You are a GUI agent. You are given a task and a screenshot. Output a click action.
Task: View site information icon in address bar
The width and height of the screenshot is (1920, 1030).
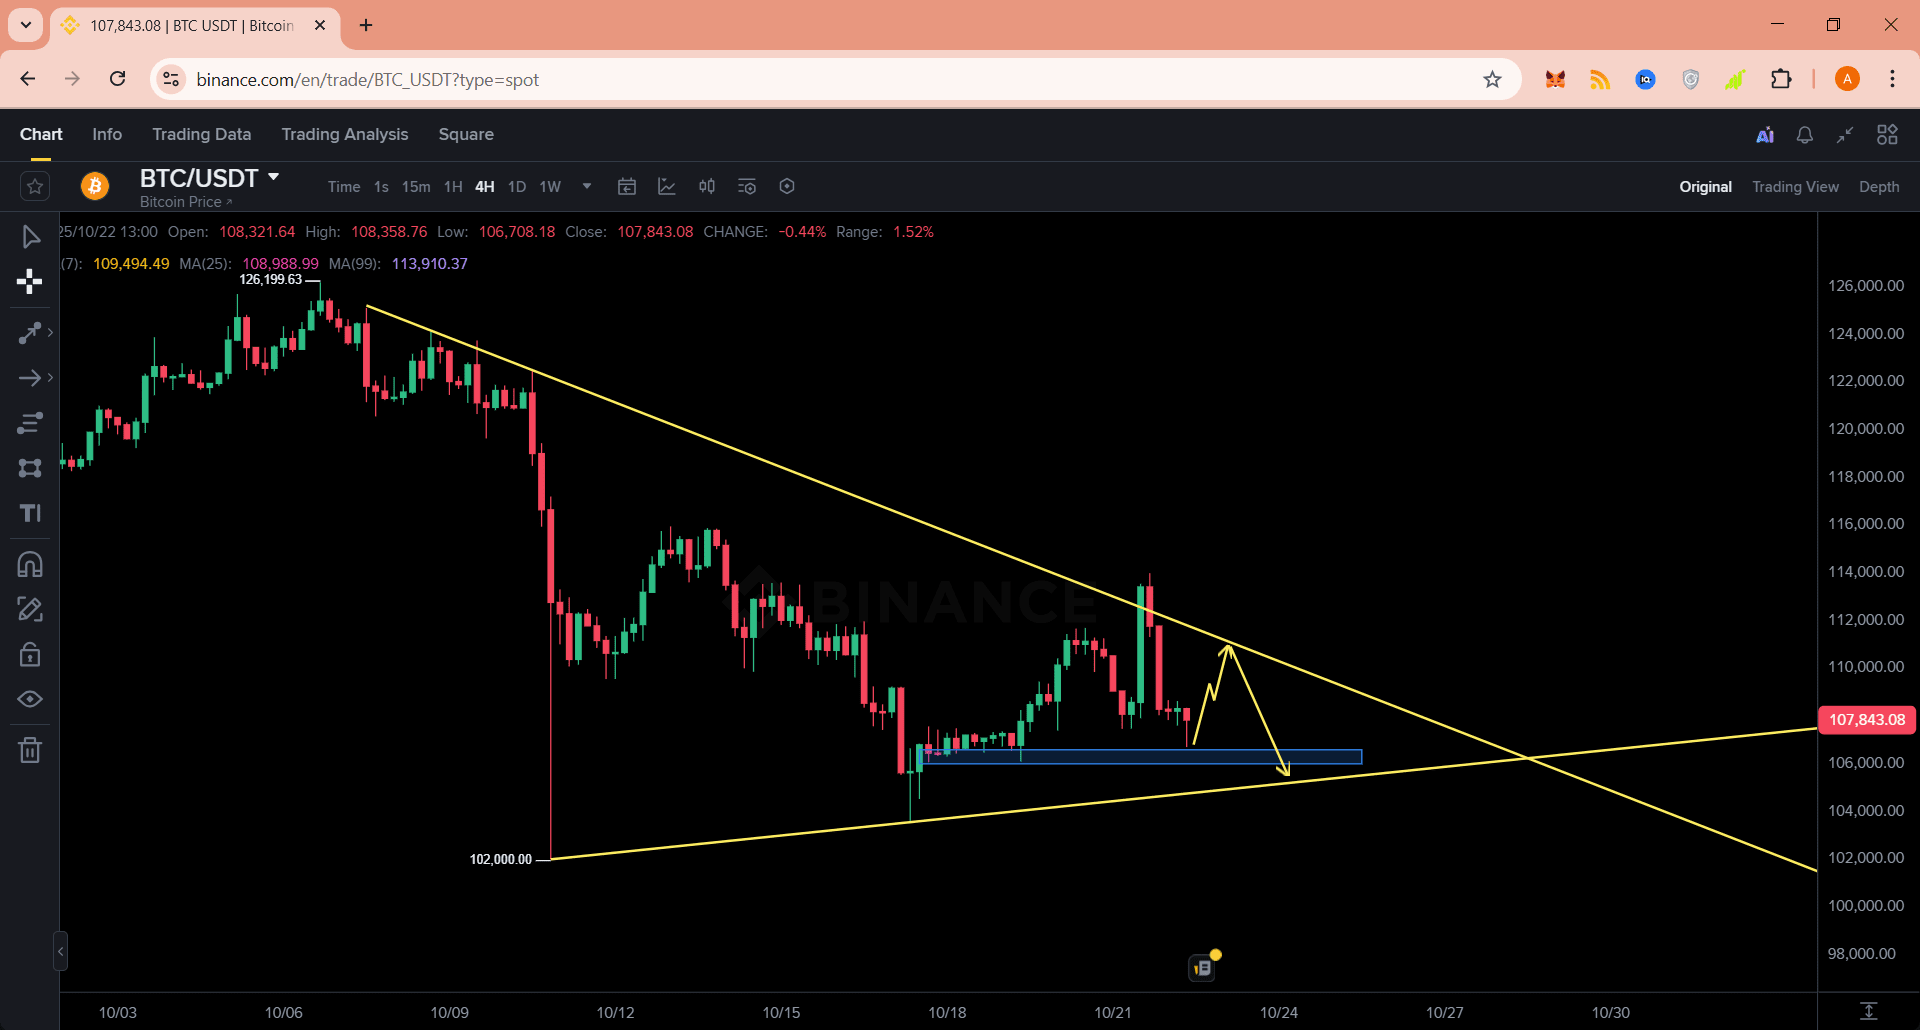click(172, 79)
